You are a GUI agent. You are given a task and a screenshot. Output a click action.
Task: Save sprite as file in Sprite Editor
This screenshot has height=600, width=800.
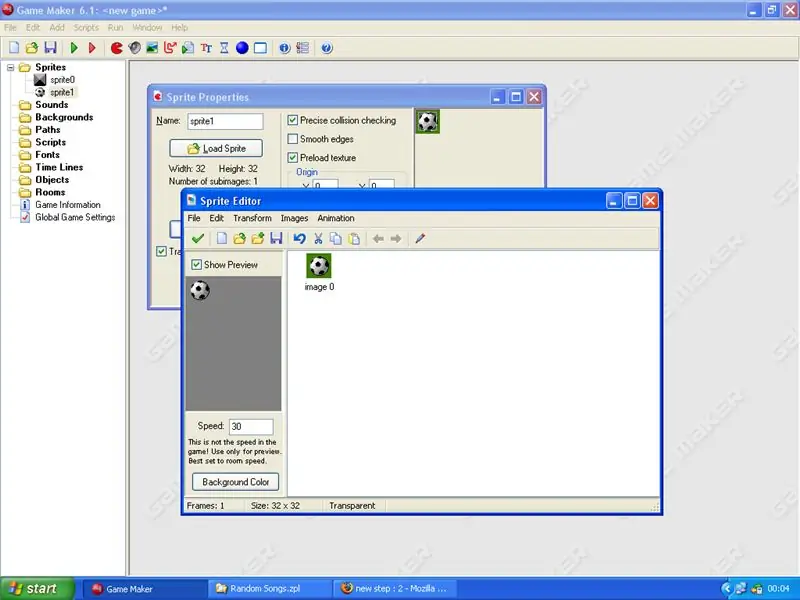276,238
